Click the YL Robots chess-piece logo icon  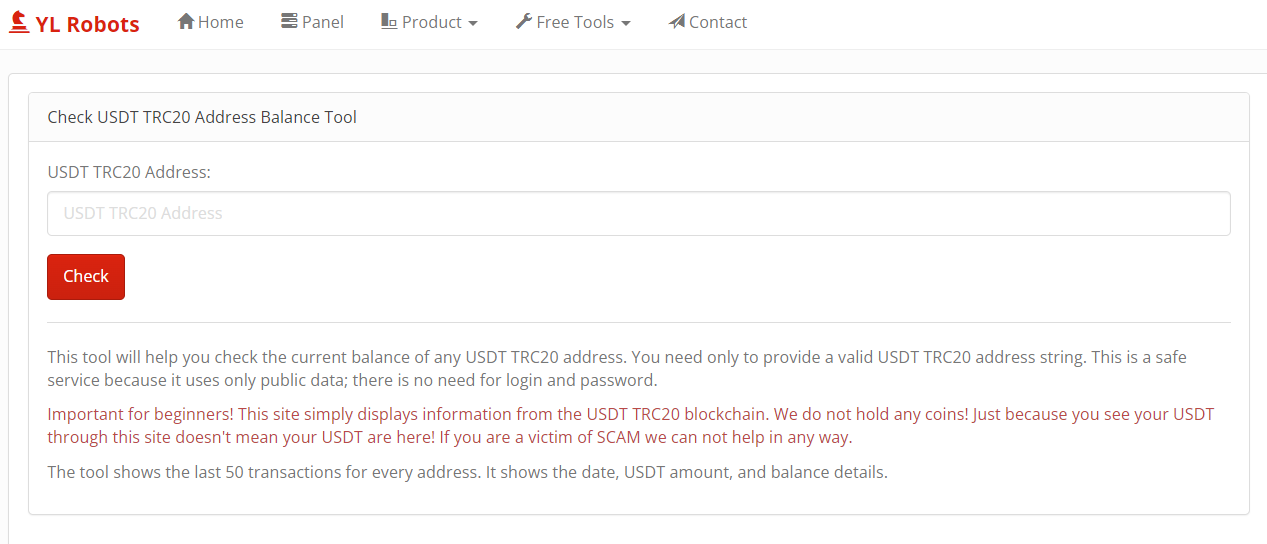pos(19,22)
